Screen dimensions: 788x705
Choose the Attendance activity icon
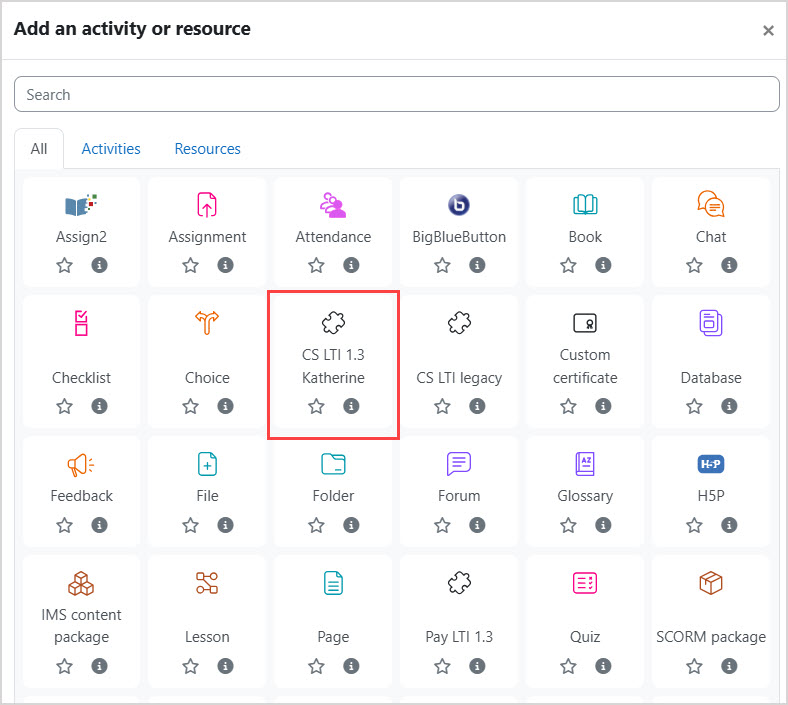click(333, 205)
